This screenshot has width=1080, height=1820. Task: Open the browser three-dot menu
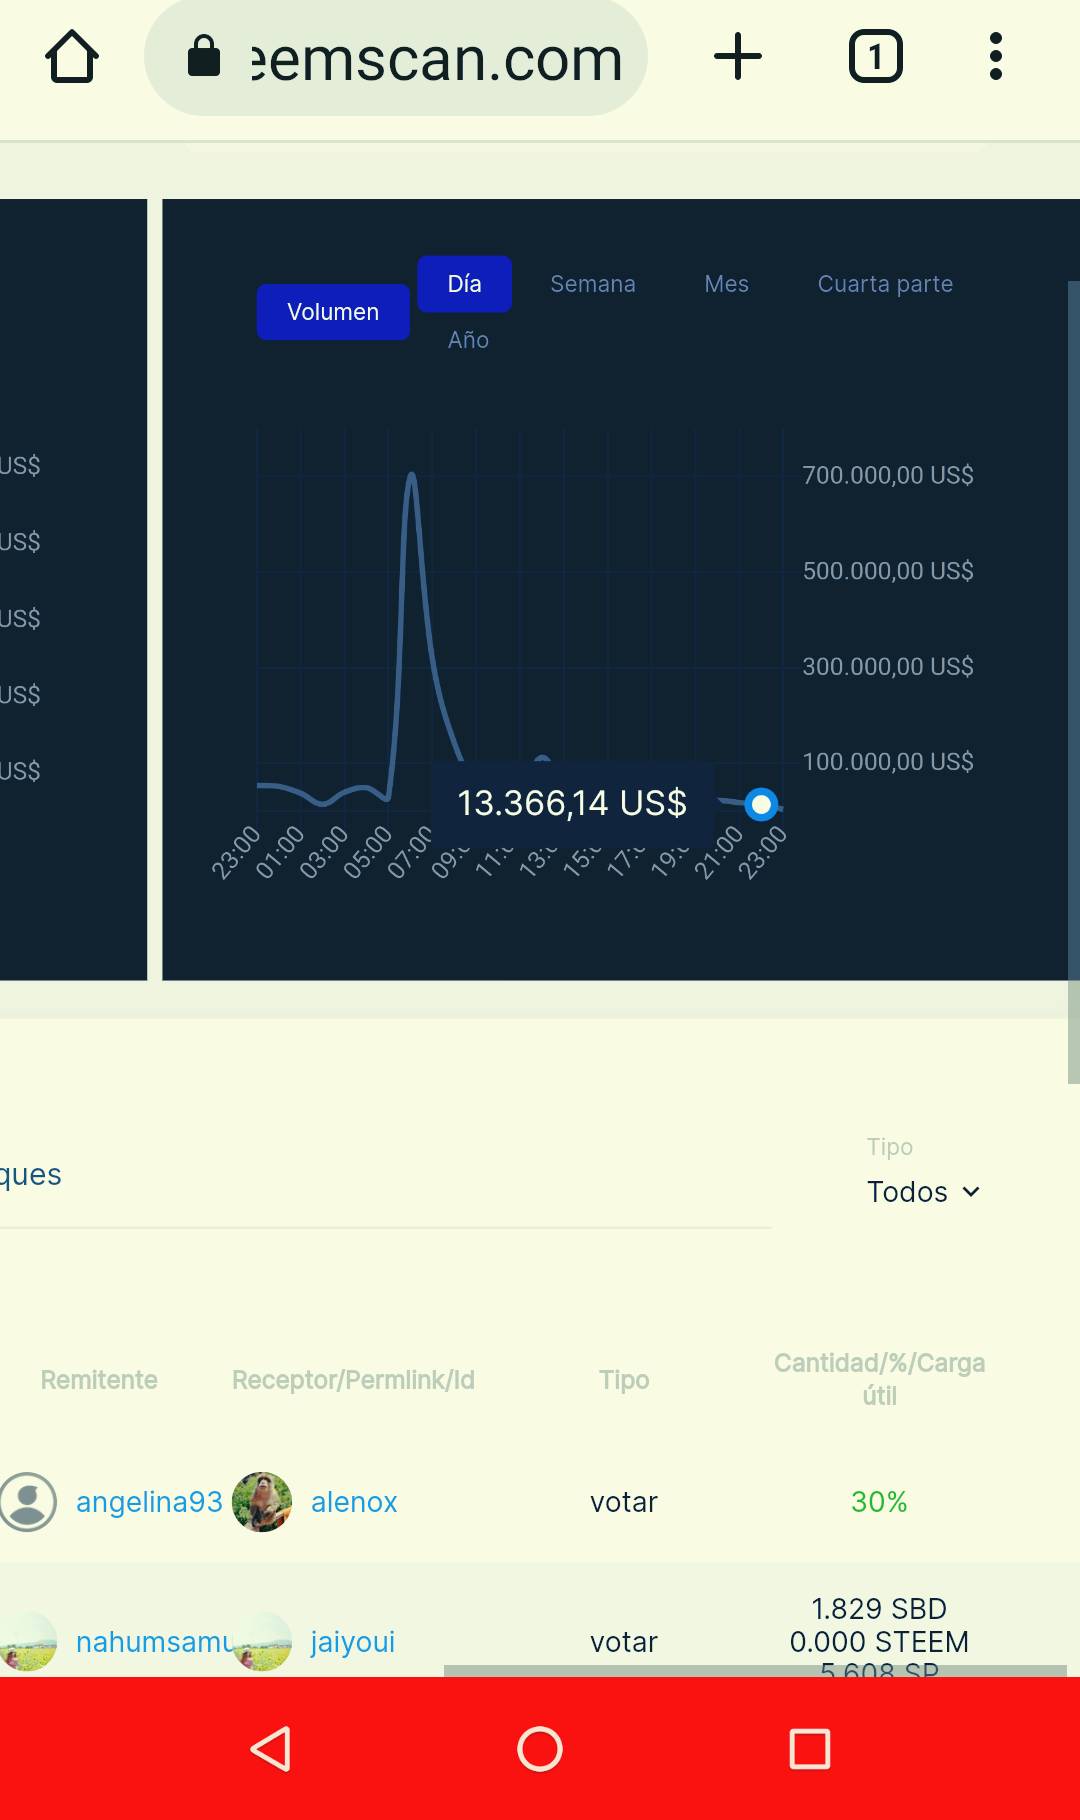click(x=995, y=57)
